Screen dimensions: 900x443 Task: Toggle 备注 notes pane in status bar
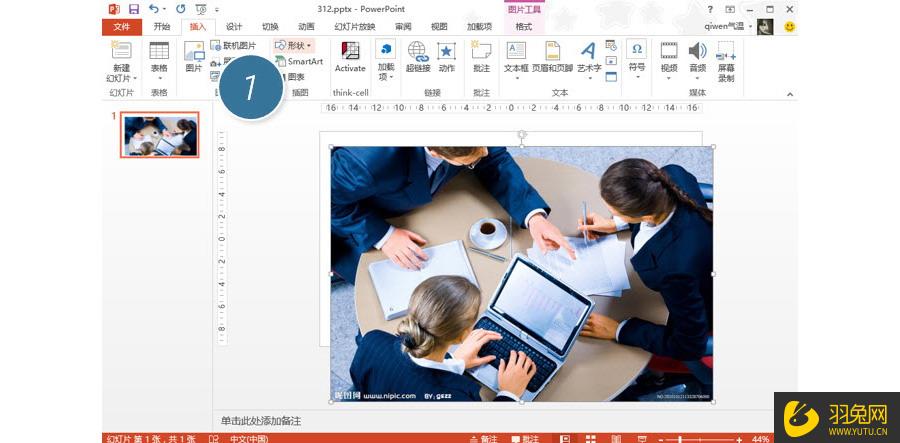483,439
